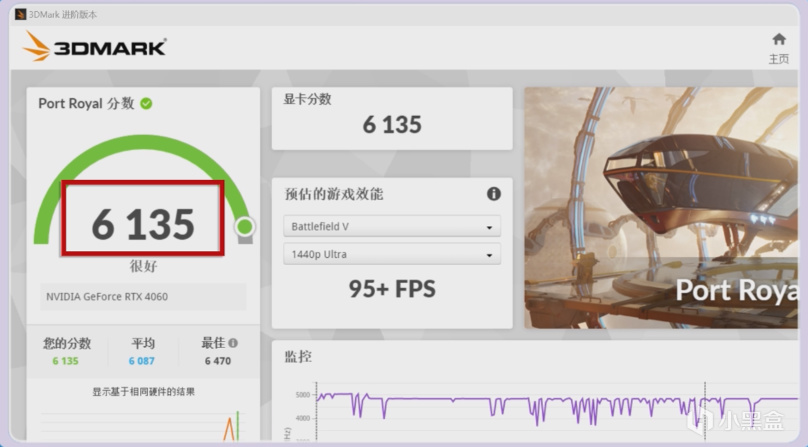
Task: Click the 显示基于相同硬件的结果 label
Action: click(x=143, y=392)
